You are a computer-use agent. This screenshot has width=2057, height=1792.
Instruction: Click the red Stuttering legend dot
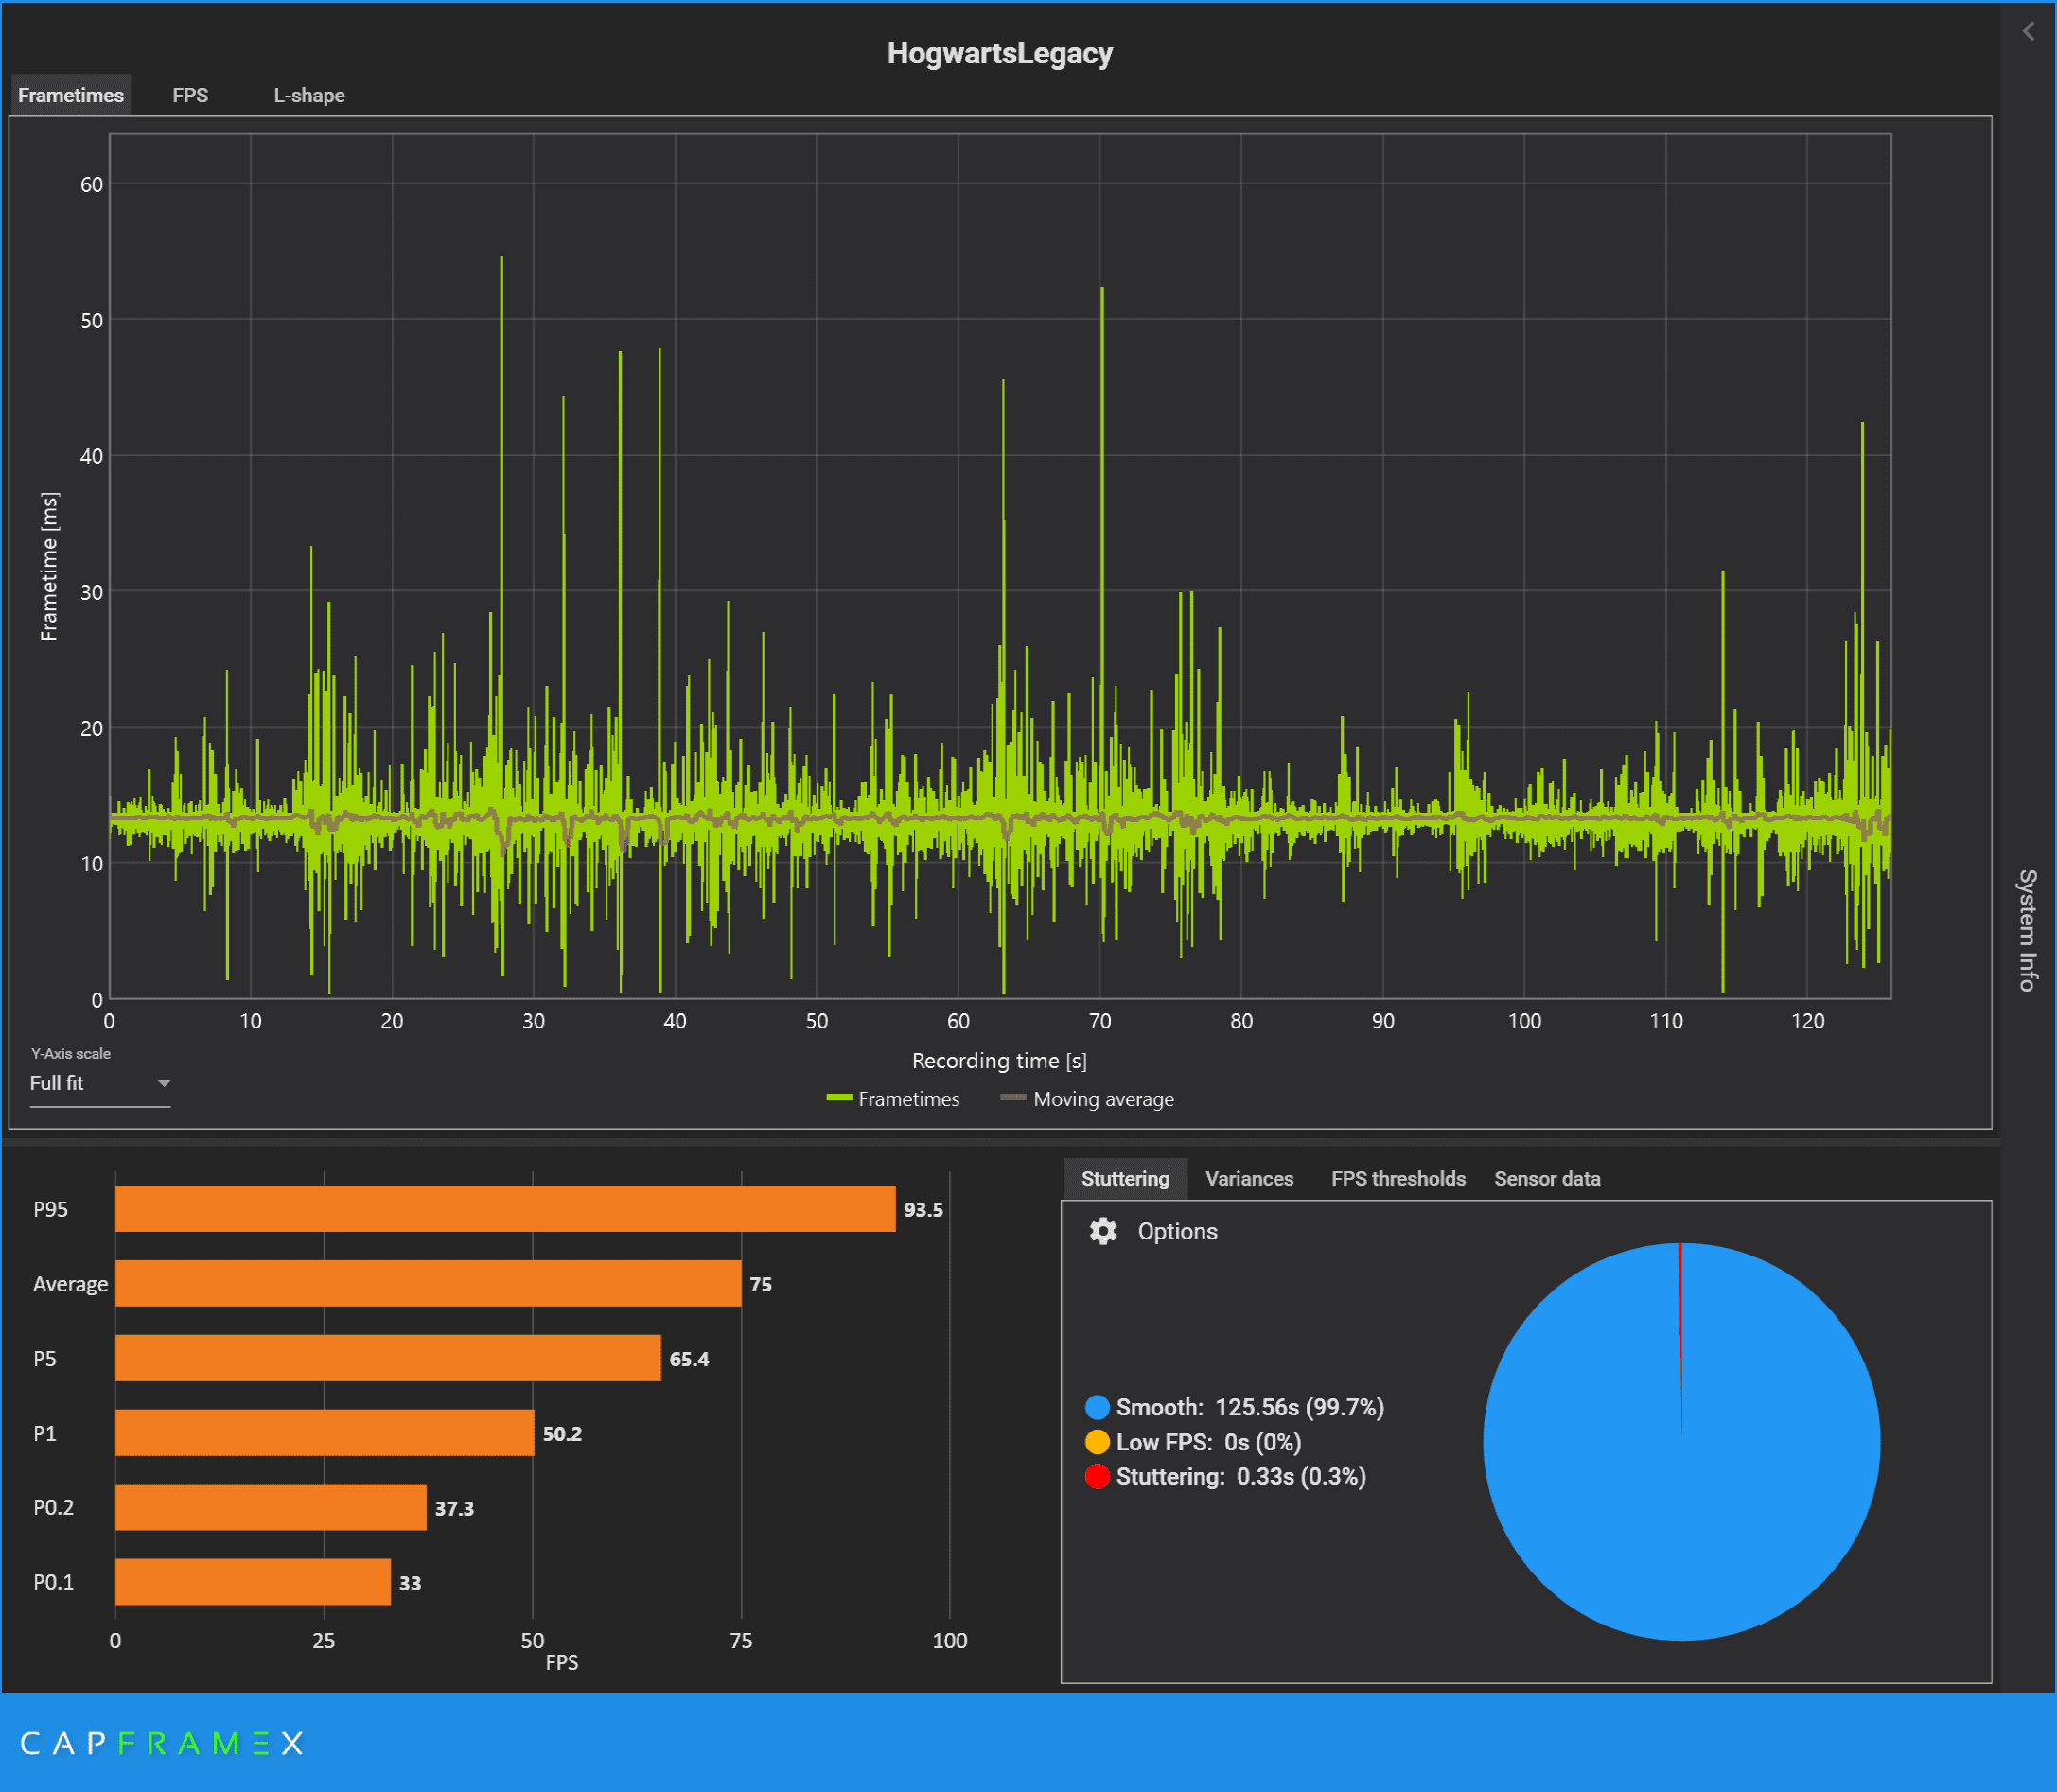[x=1097, y=1476]
